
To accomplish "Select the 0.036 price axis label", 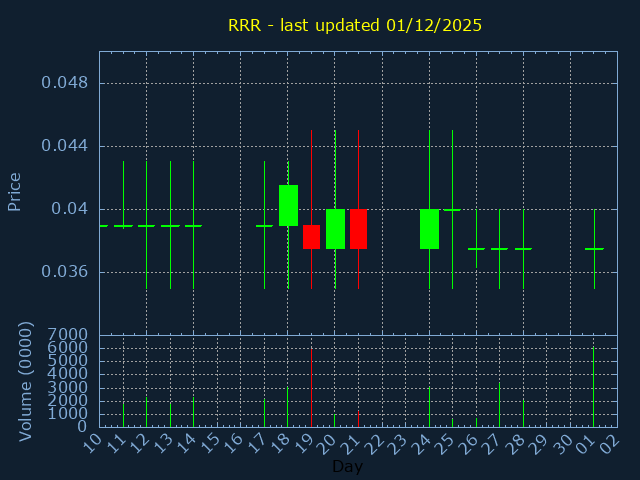I will click(x=65, y=272).
